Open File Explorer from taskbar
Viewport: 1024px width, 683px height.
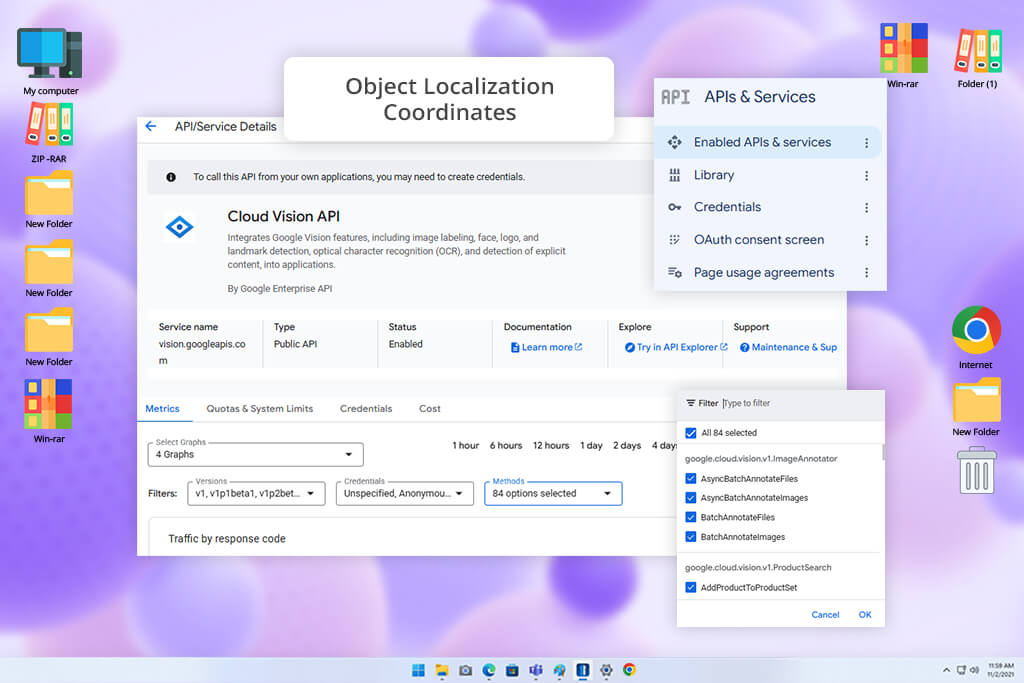click(x=442, y=670)
